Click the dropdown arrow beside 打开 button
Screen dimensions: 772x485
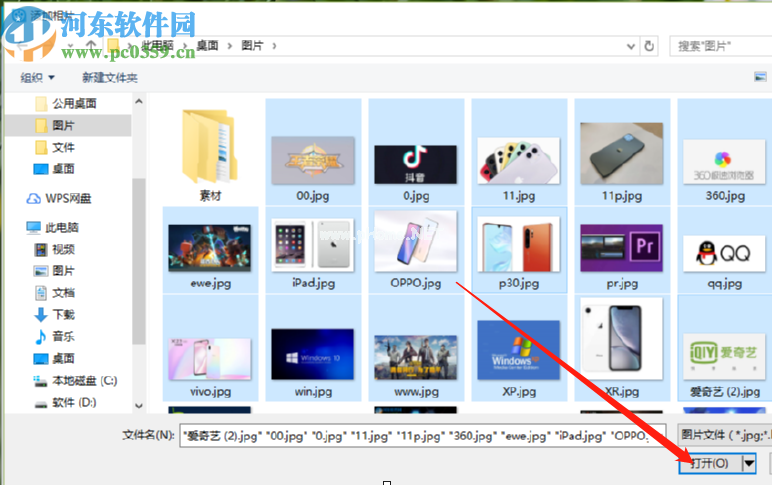748,463
